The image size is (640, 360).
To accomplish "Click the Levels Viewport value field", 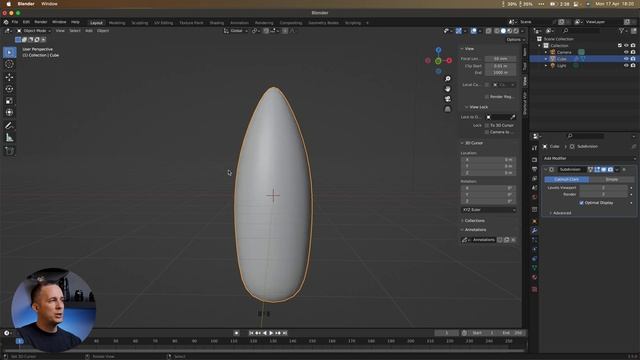I will click(x=603, y=188).
